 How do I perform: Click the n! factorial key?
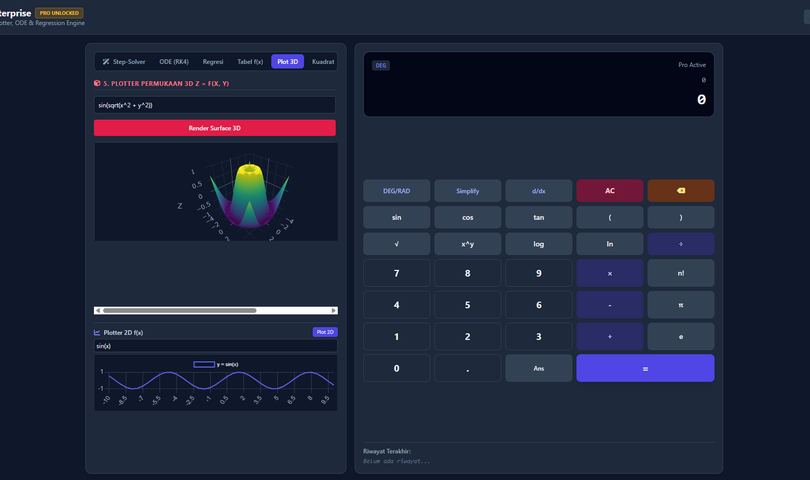click(681, 273)
